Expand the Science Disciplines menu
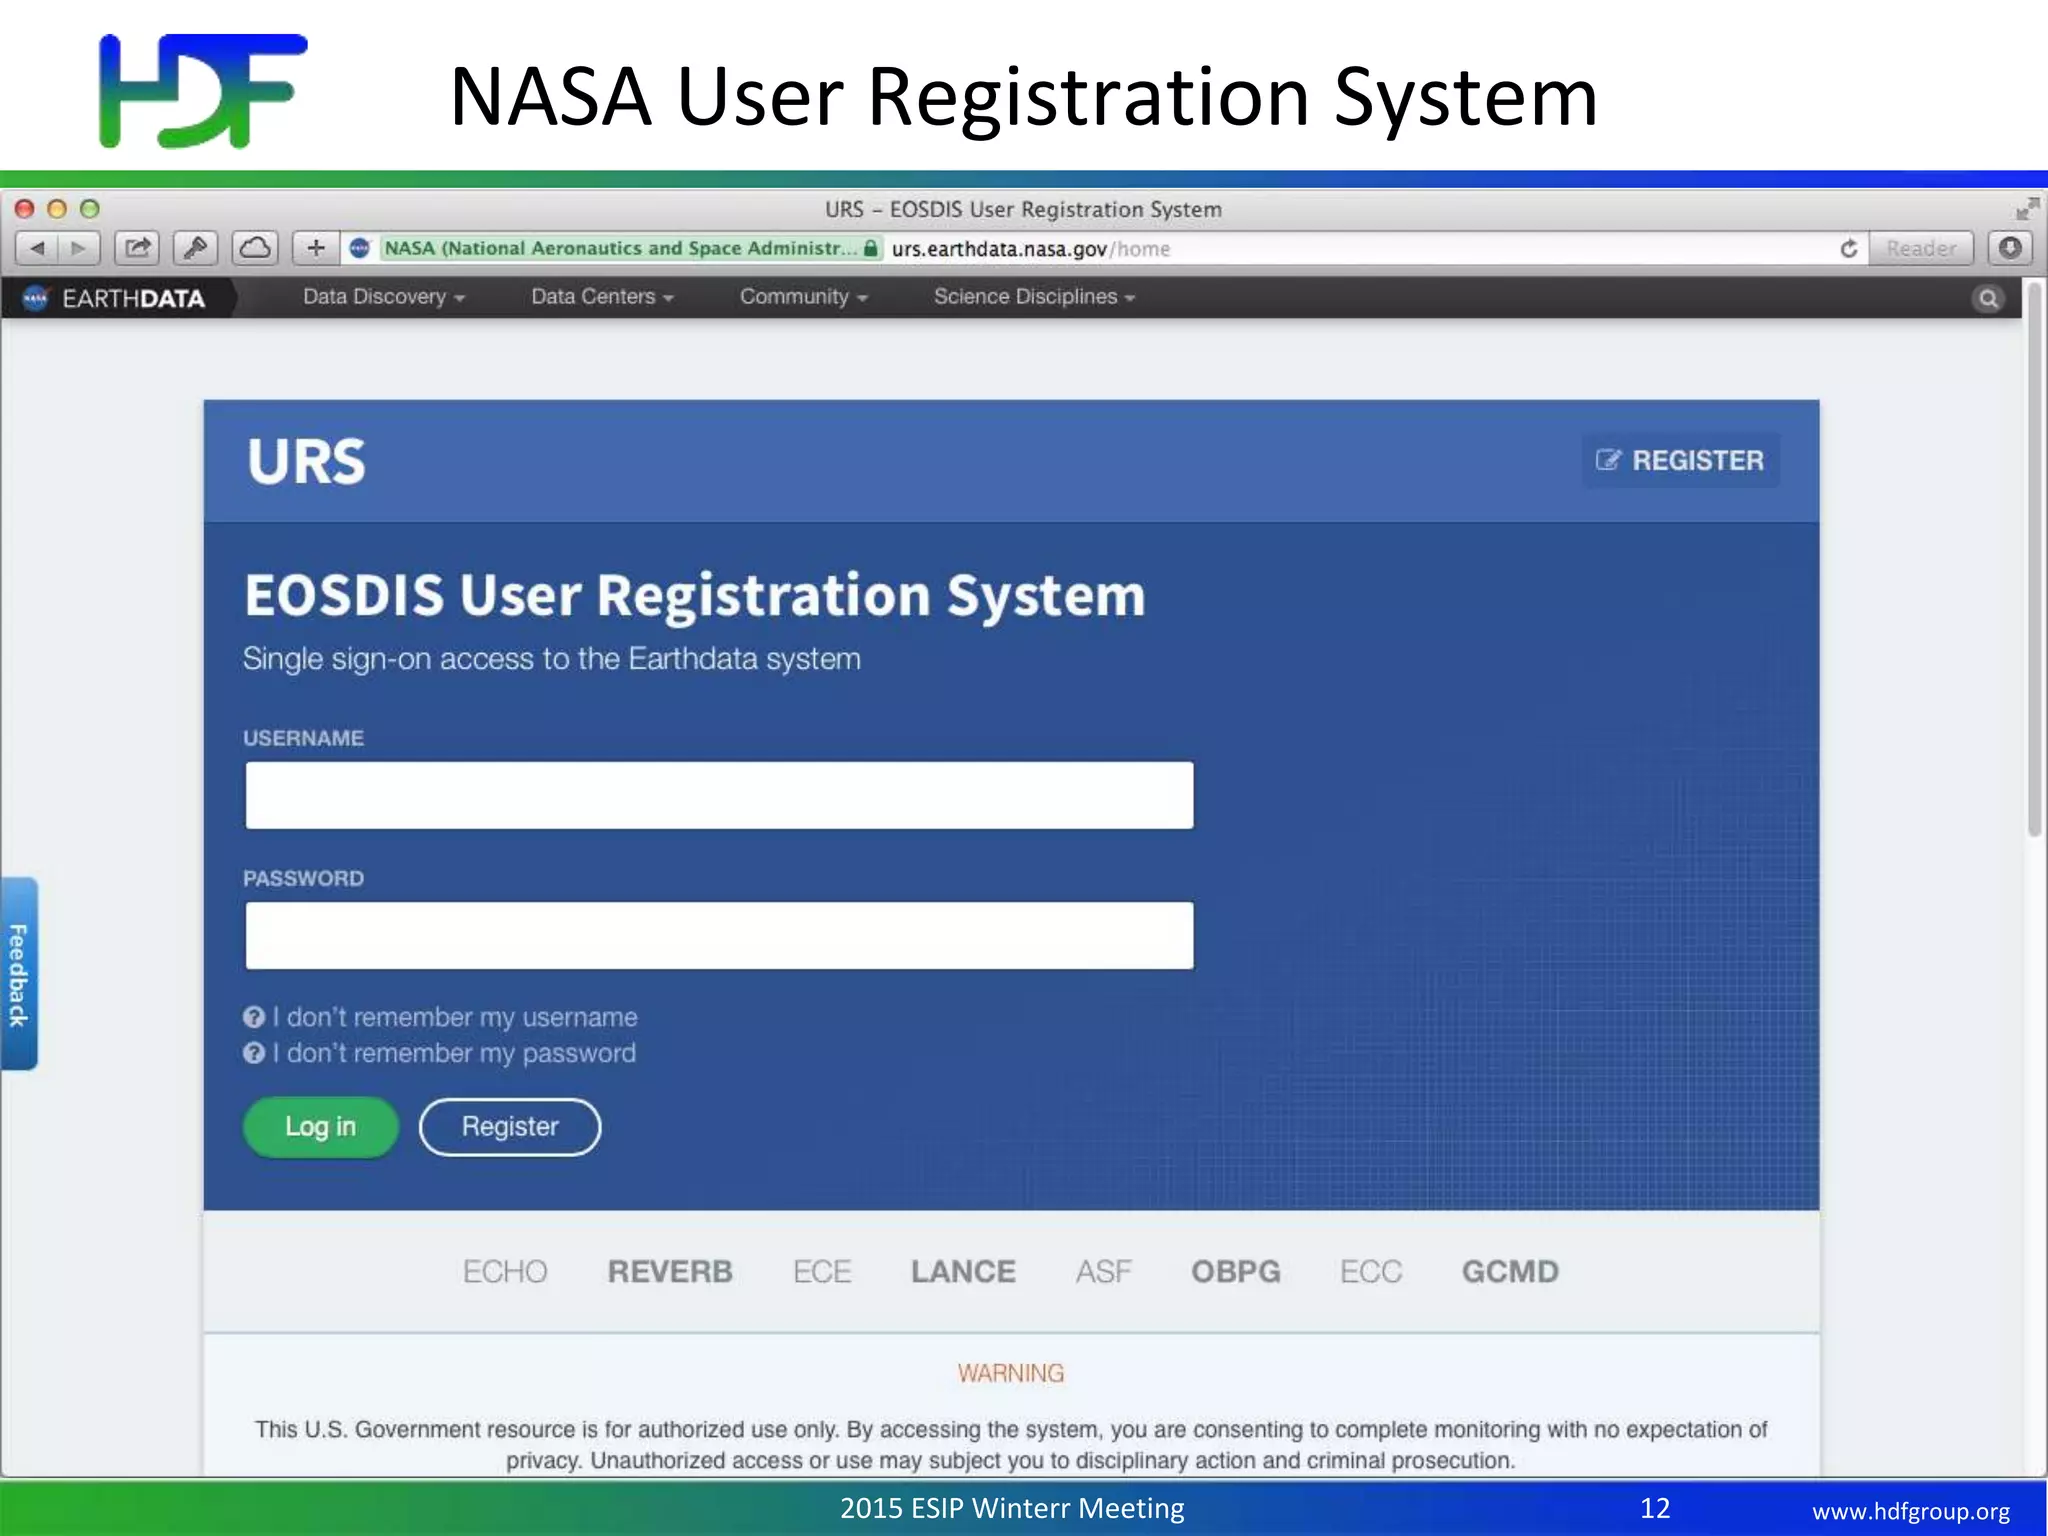2048x1536 pixels. click(1034, 297)
